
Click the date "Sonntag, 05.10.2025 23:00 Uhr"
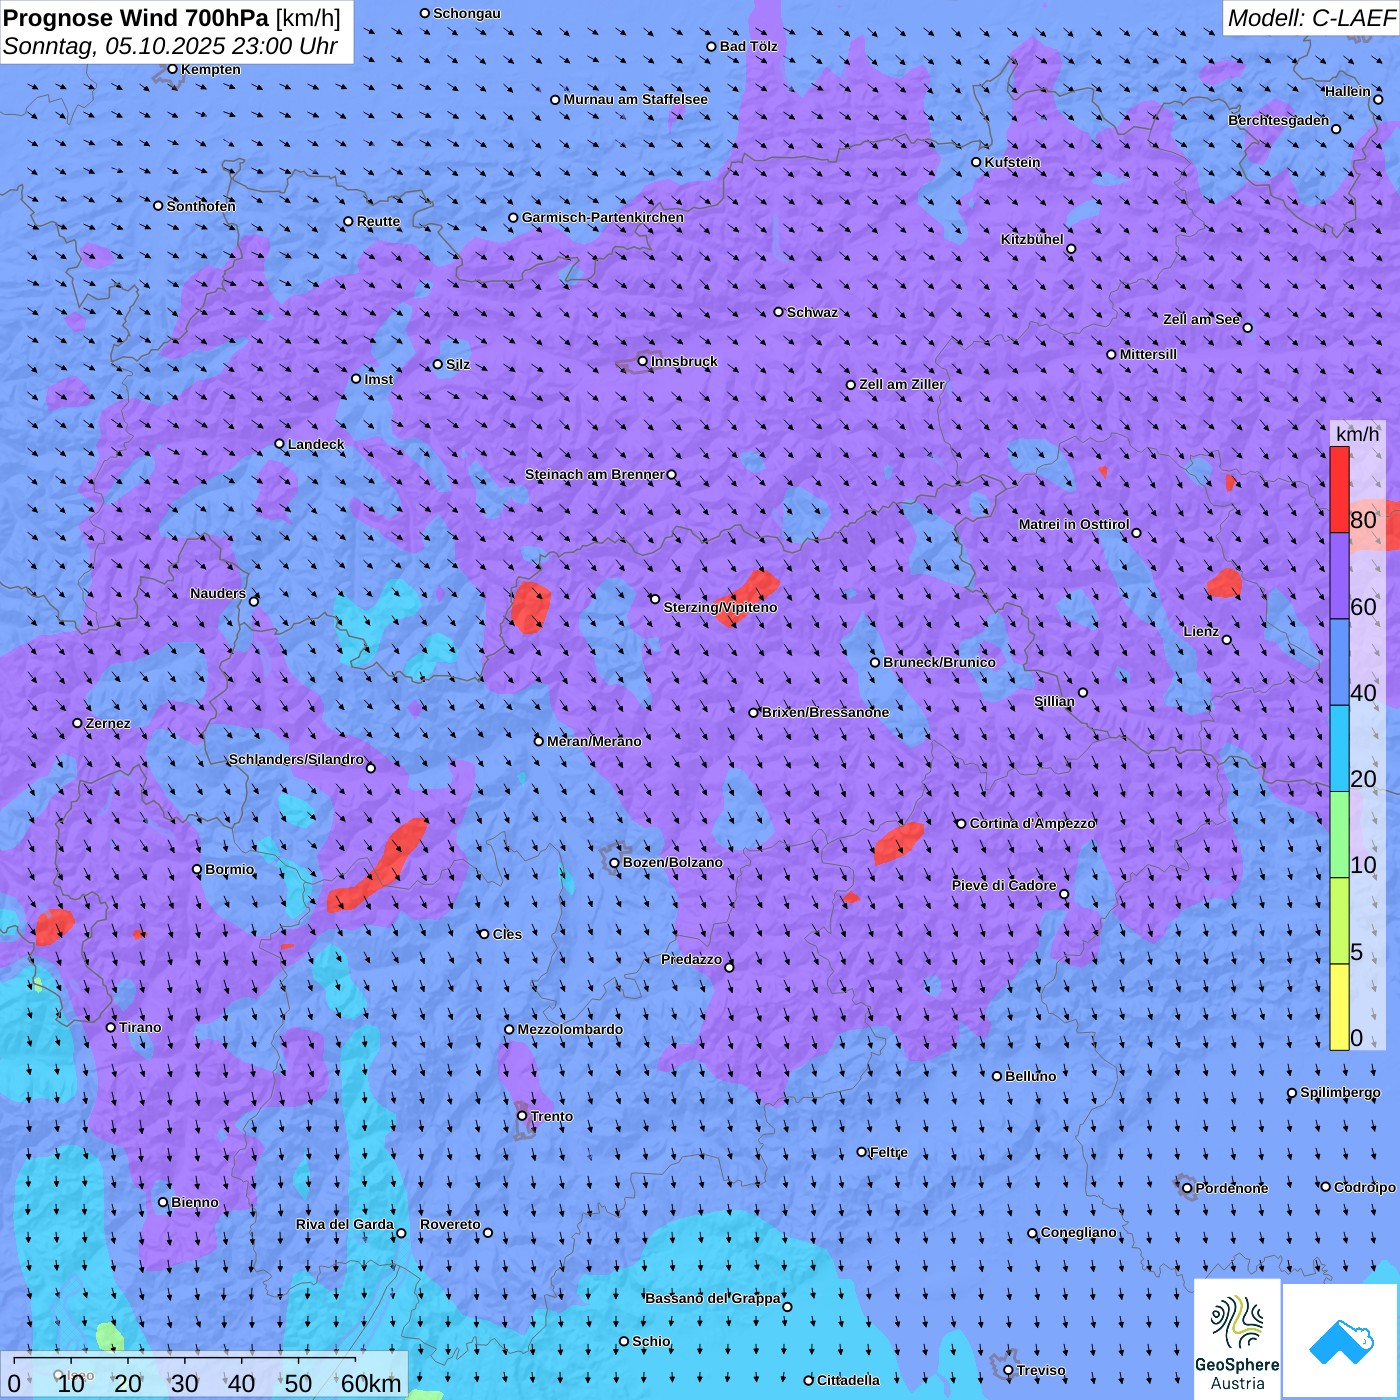click(170, 46)
